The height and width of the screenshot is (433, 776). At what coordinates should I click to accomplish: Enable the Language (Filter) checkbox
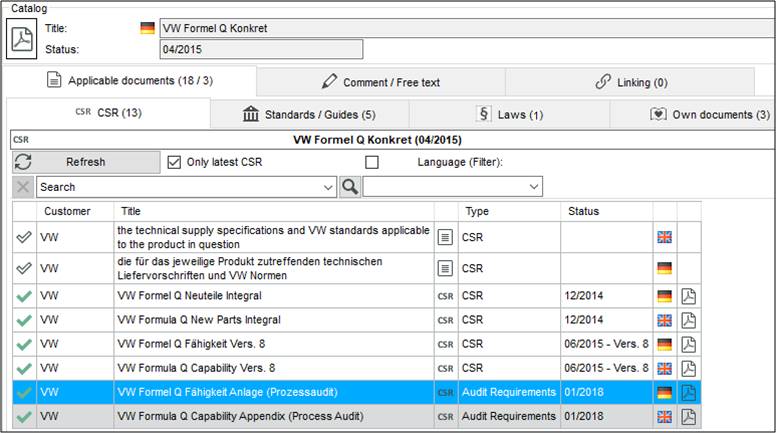(372, 162)
